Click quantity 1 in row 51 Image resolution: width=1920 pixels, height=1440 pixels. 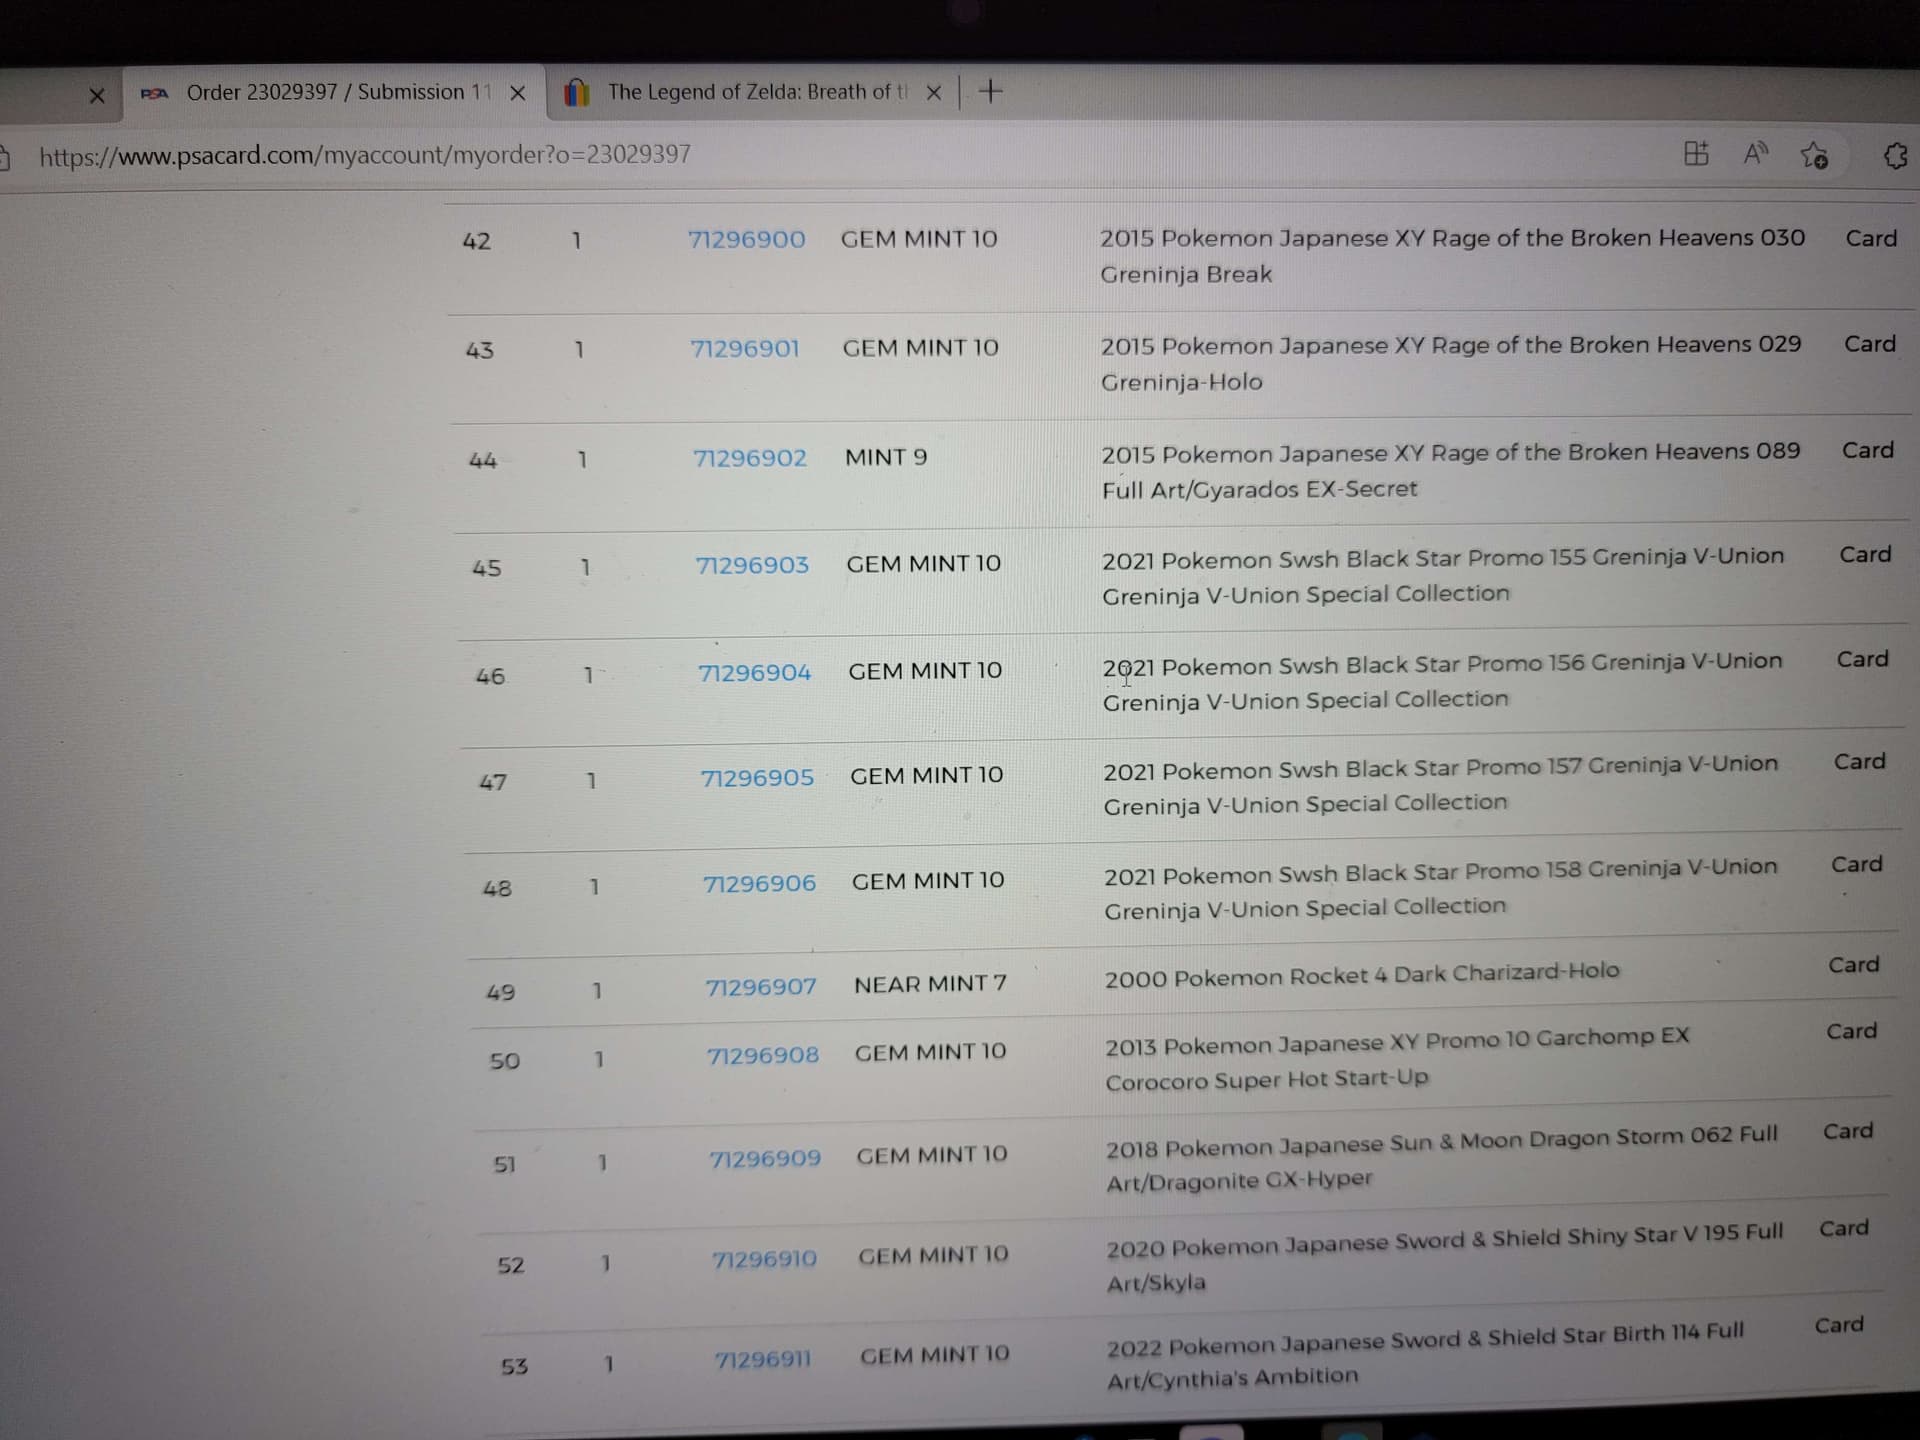[602, 1162]
